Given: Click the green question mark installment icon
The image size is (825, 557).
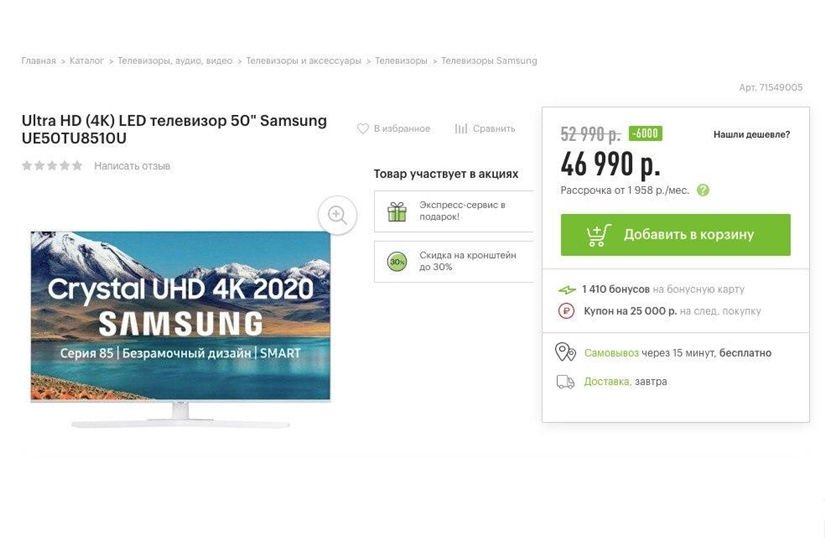Looking at the screenshot, I should point(703,190).
